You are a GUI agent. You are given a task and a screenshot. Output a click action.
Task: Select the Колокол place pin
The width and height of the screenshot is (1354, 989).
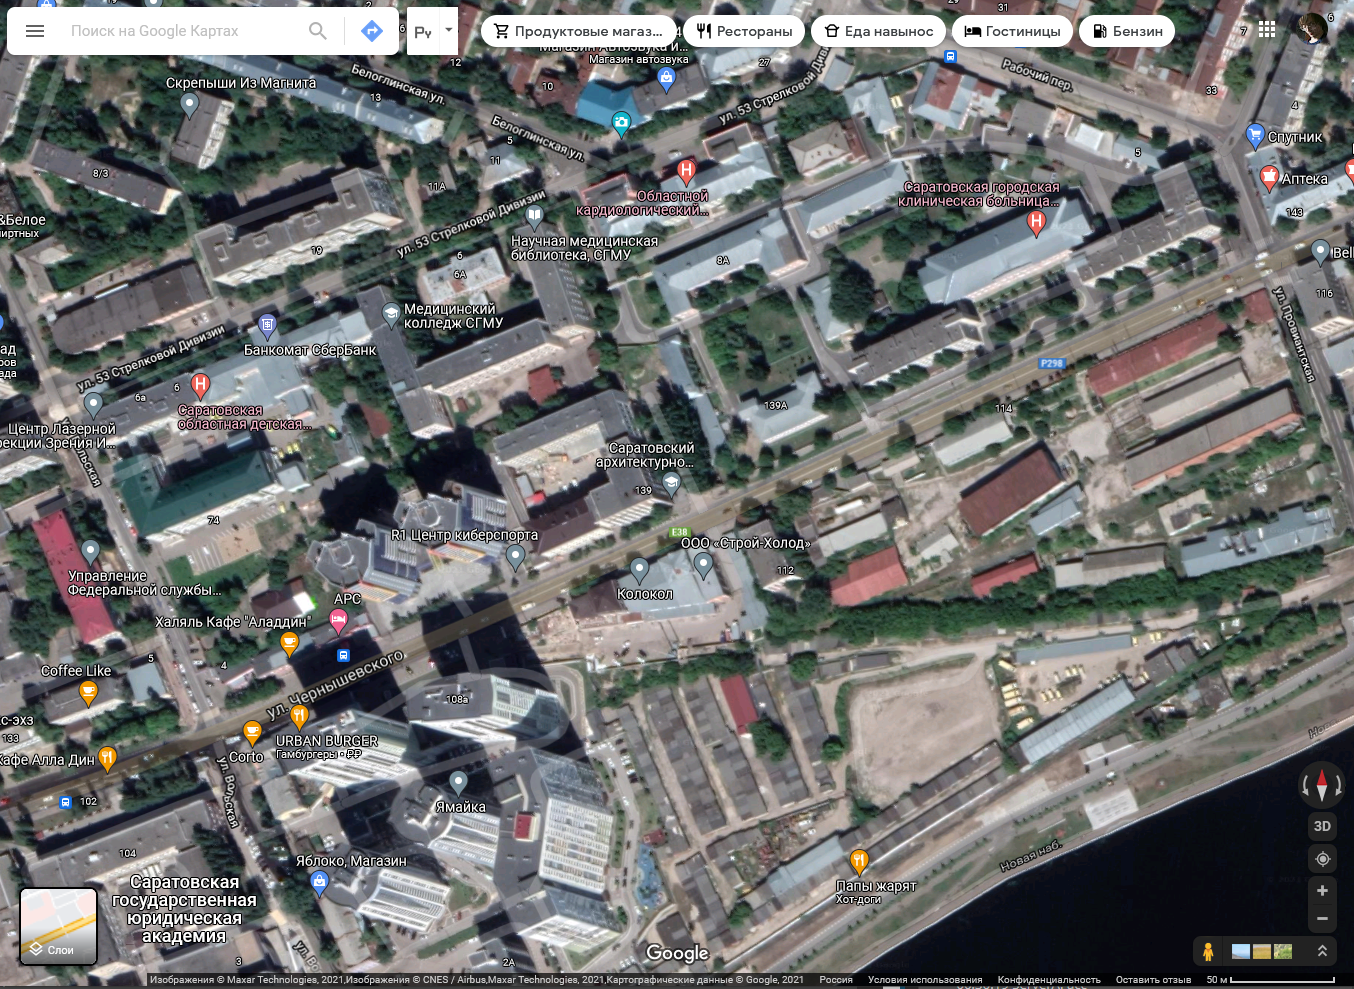(x=639, y=570)
